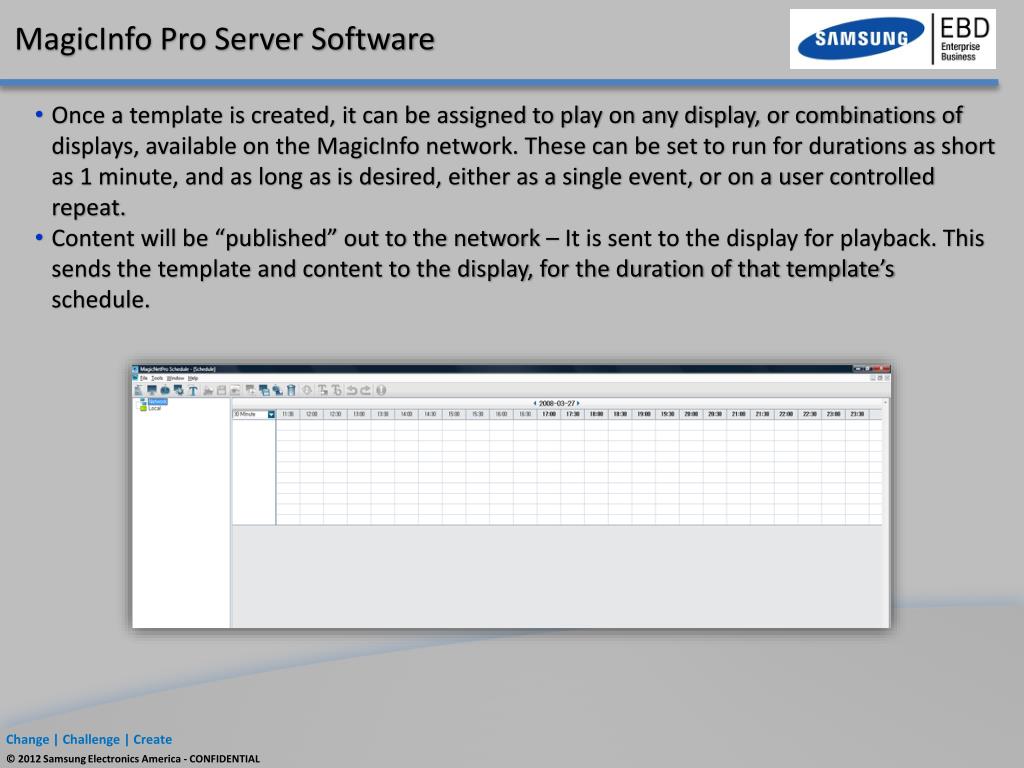Click the Samsung logo
This screenshot has height=768, width=1024.
(x=861, y=39)
